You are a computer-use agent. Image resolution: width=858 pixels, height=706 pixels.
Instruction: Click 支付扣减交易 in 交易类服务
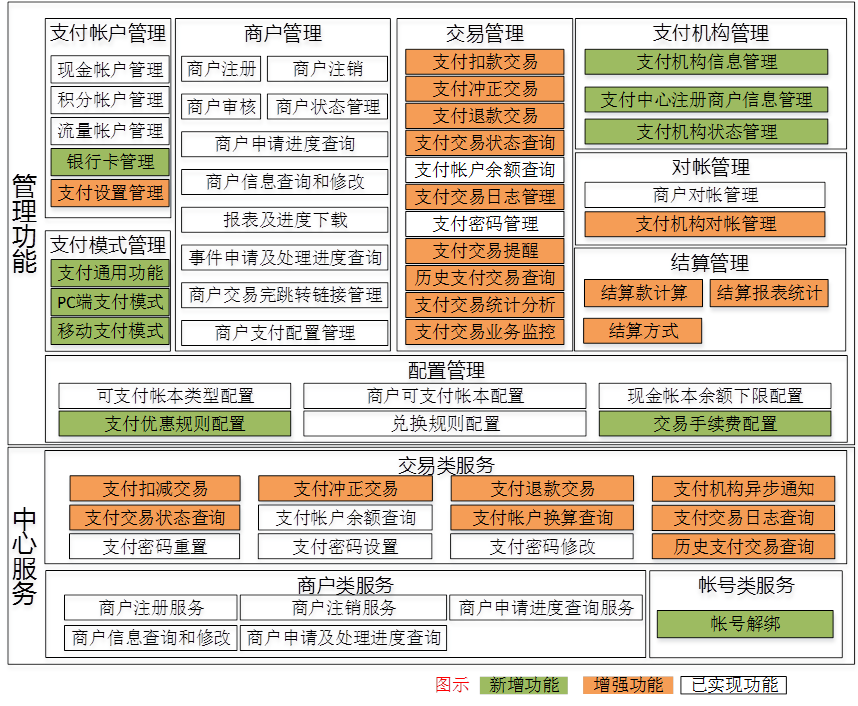pyautogui.click(x=154, y=489)
